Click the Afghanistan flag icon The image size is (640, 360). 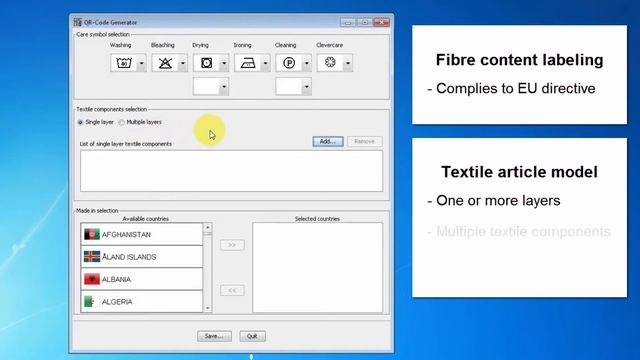click(92, 234)
